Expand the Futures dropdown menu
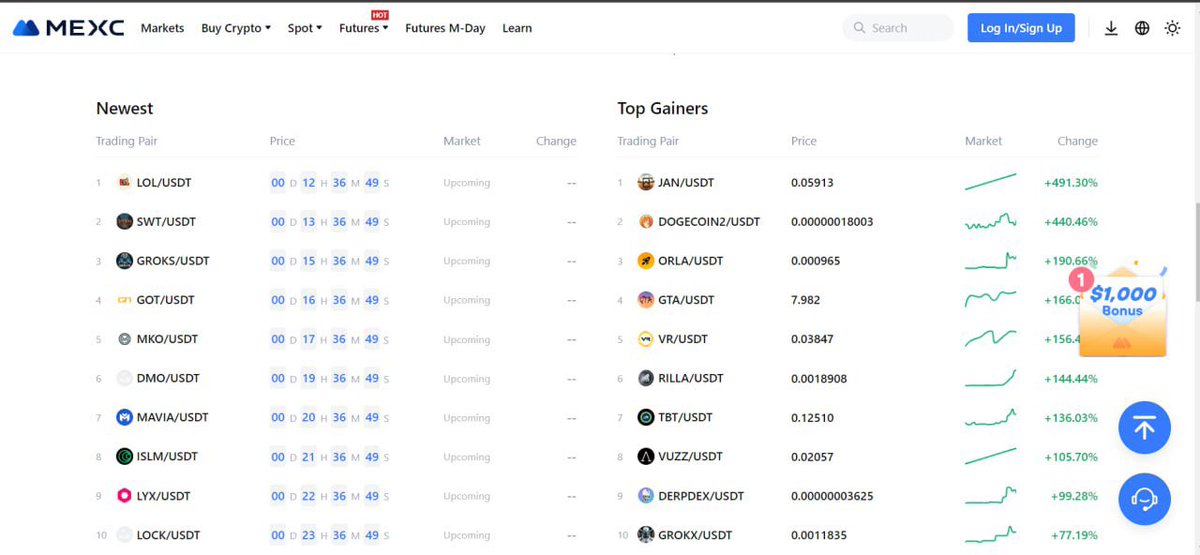 tap(364, 28)
